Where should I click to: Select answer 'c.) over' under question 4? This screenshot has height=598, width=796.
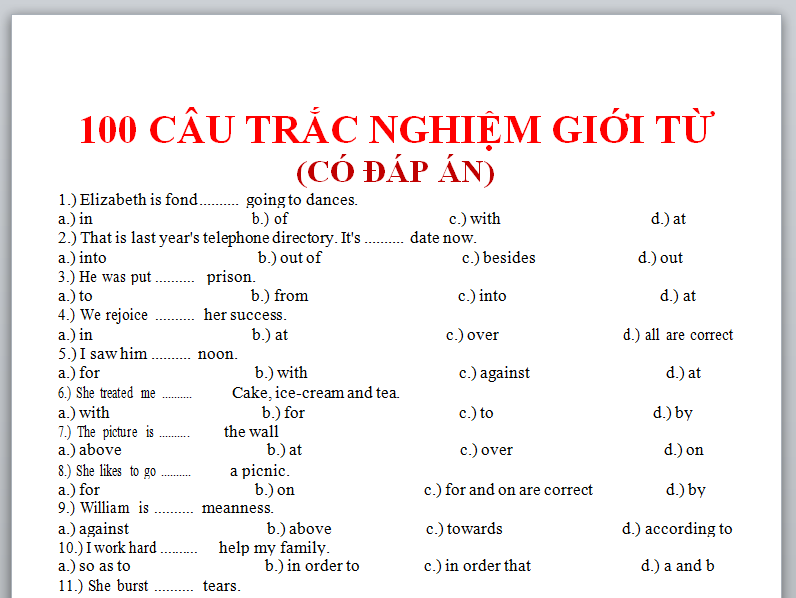472,335
